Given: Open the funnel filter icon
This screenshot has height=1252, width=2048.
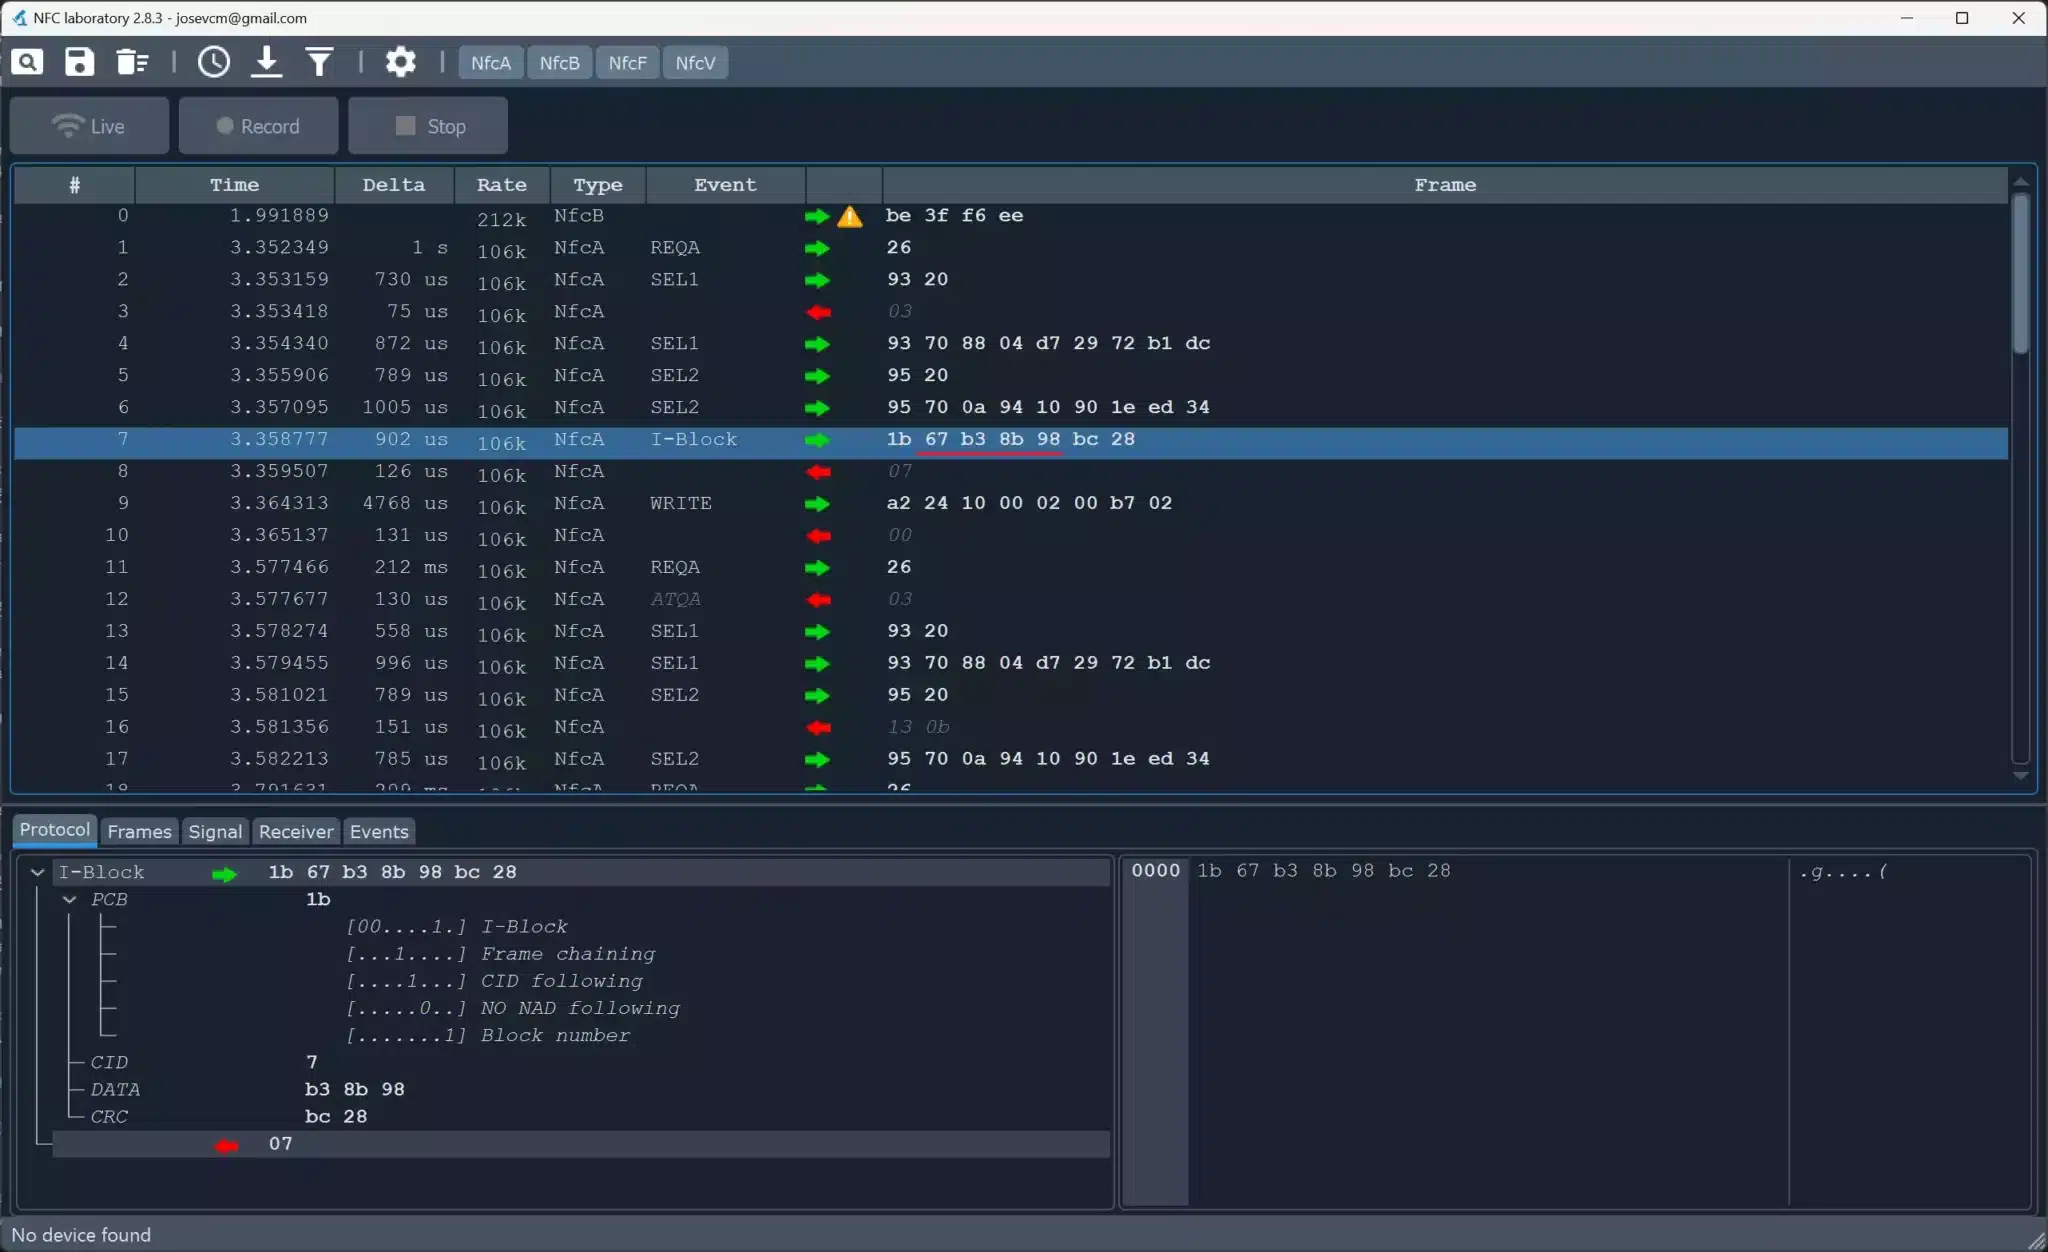Looking at the screenshot, I should 319,62.
